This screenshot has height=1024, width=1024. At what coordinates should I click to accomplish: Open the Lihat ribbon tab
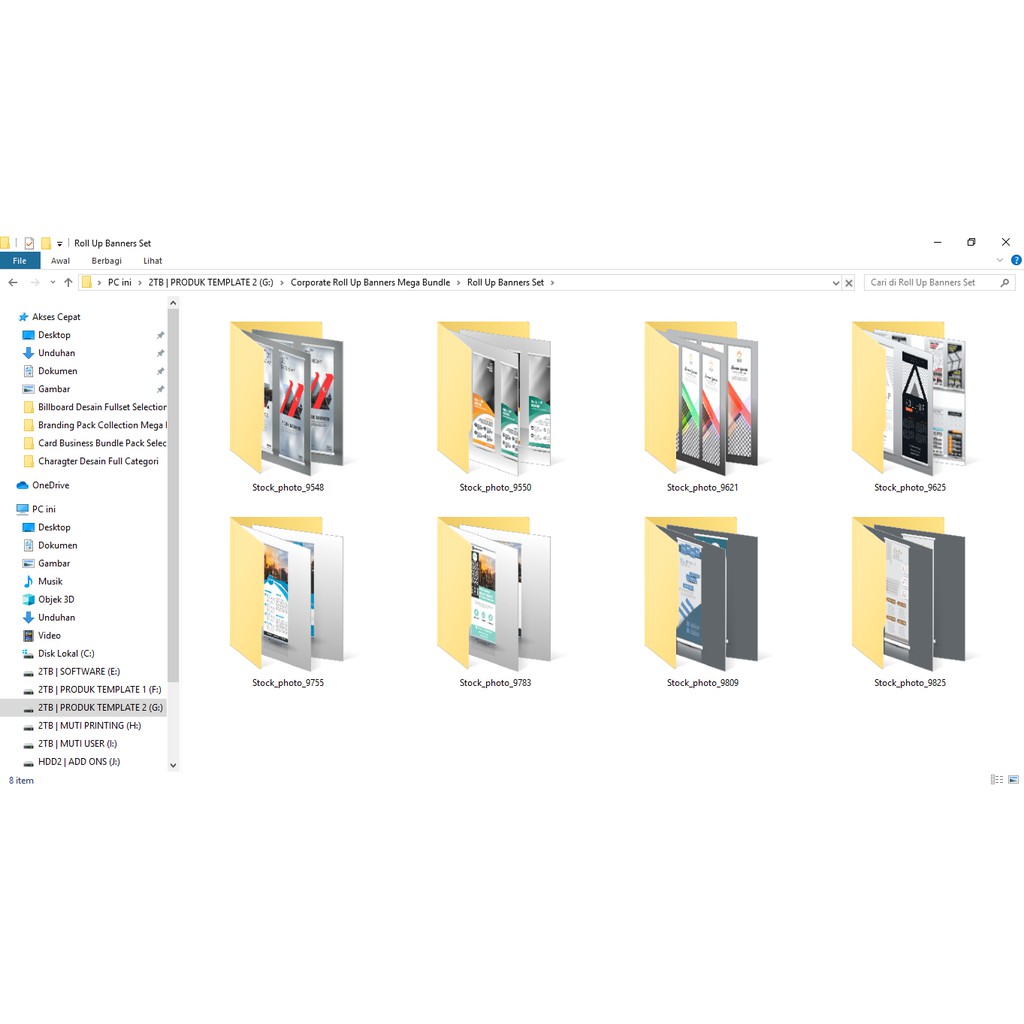pos(152,261)
